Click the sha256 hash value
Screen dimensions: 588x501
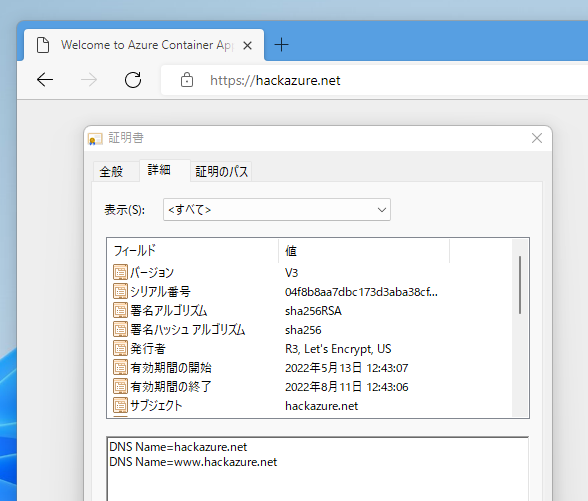click(x=303, y=330)
